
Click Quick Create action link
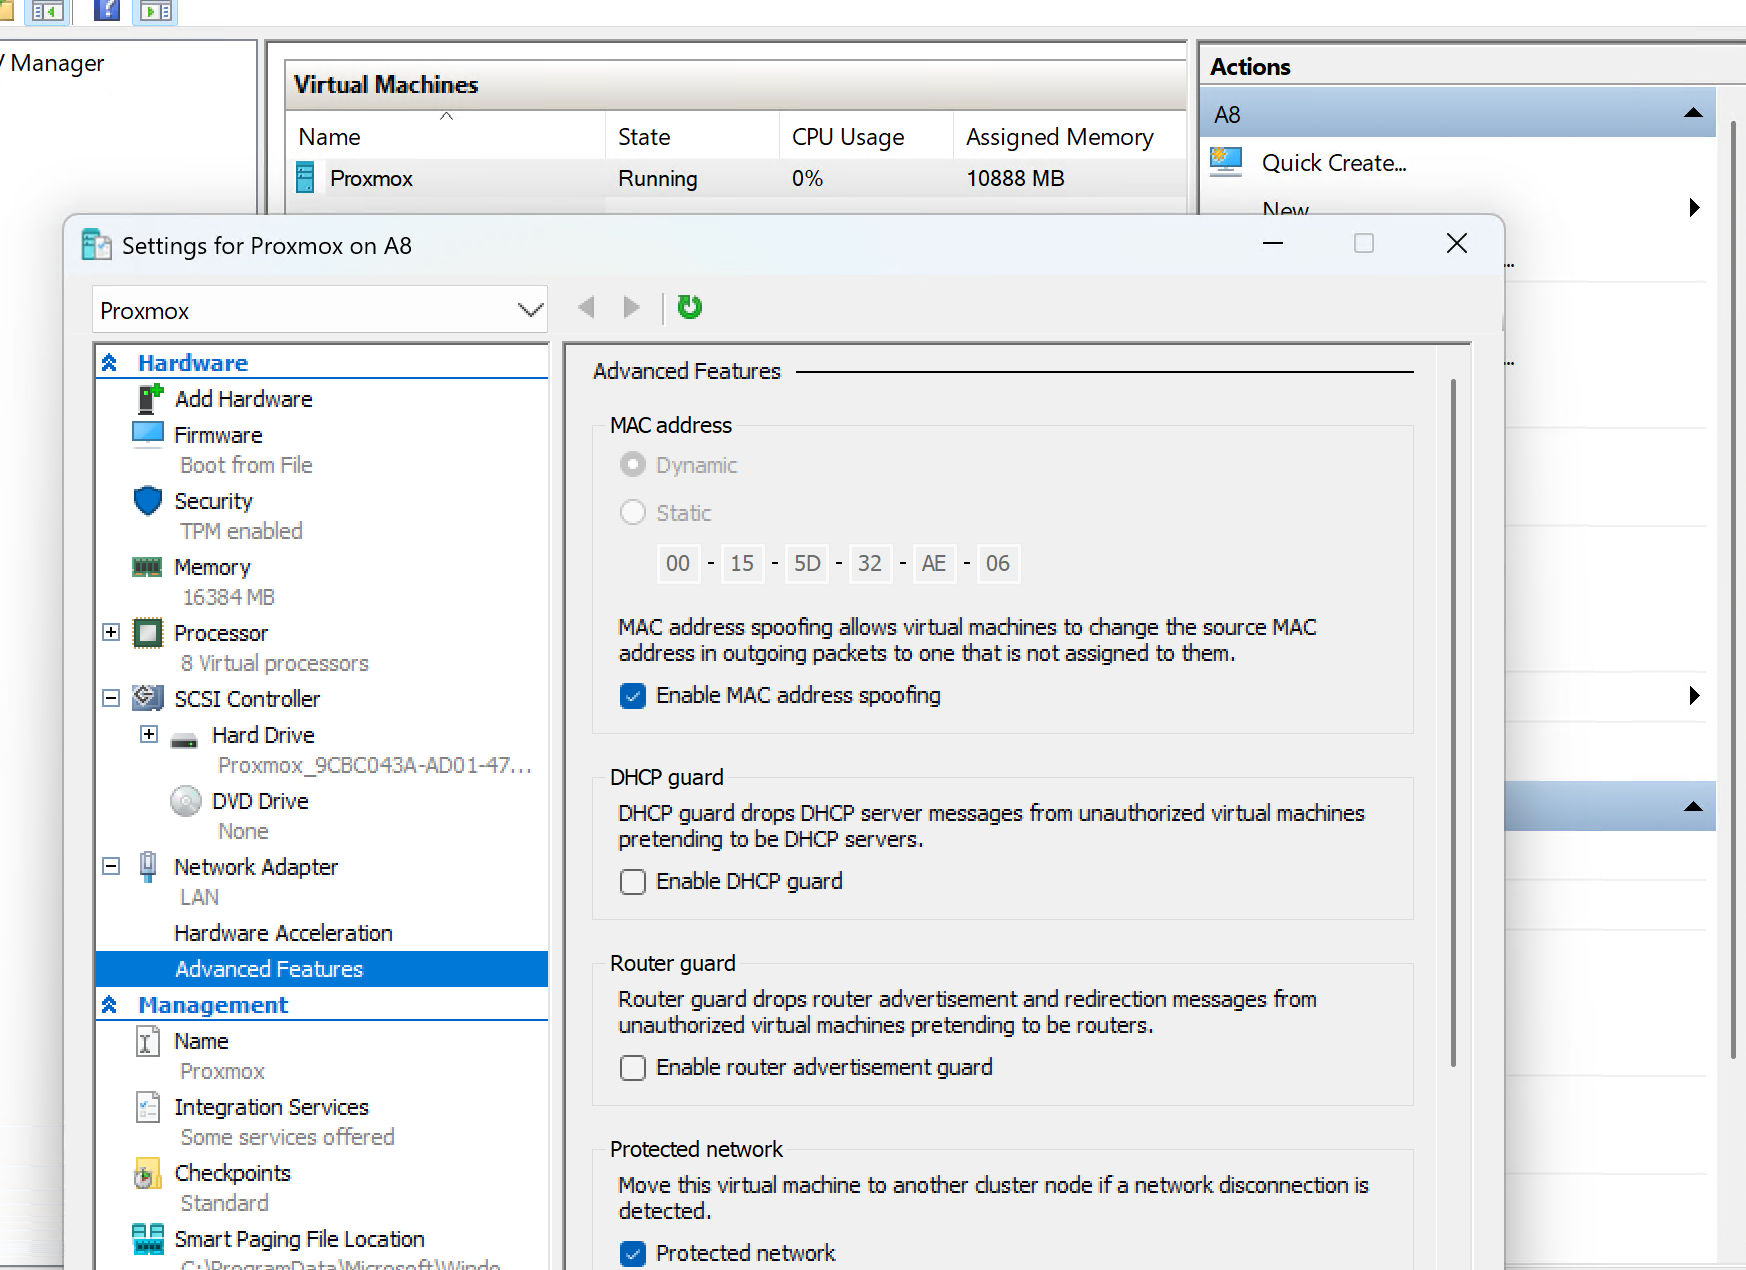(1334, 163)
